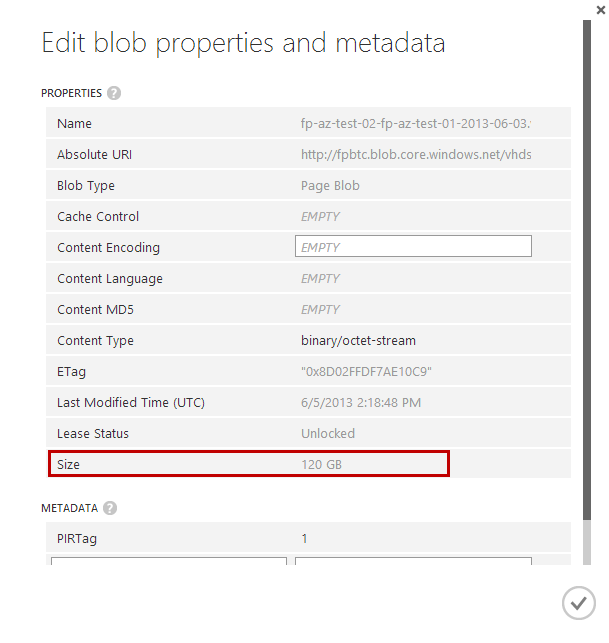Click the Content Encoding input field
Screen dimensions: 609x643
pos(413,247)
